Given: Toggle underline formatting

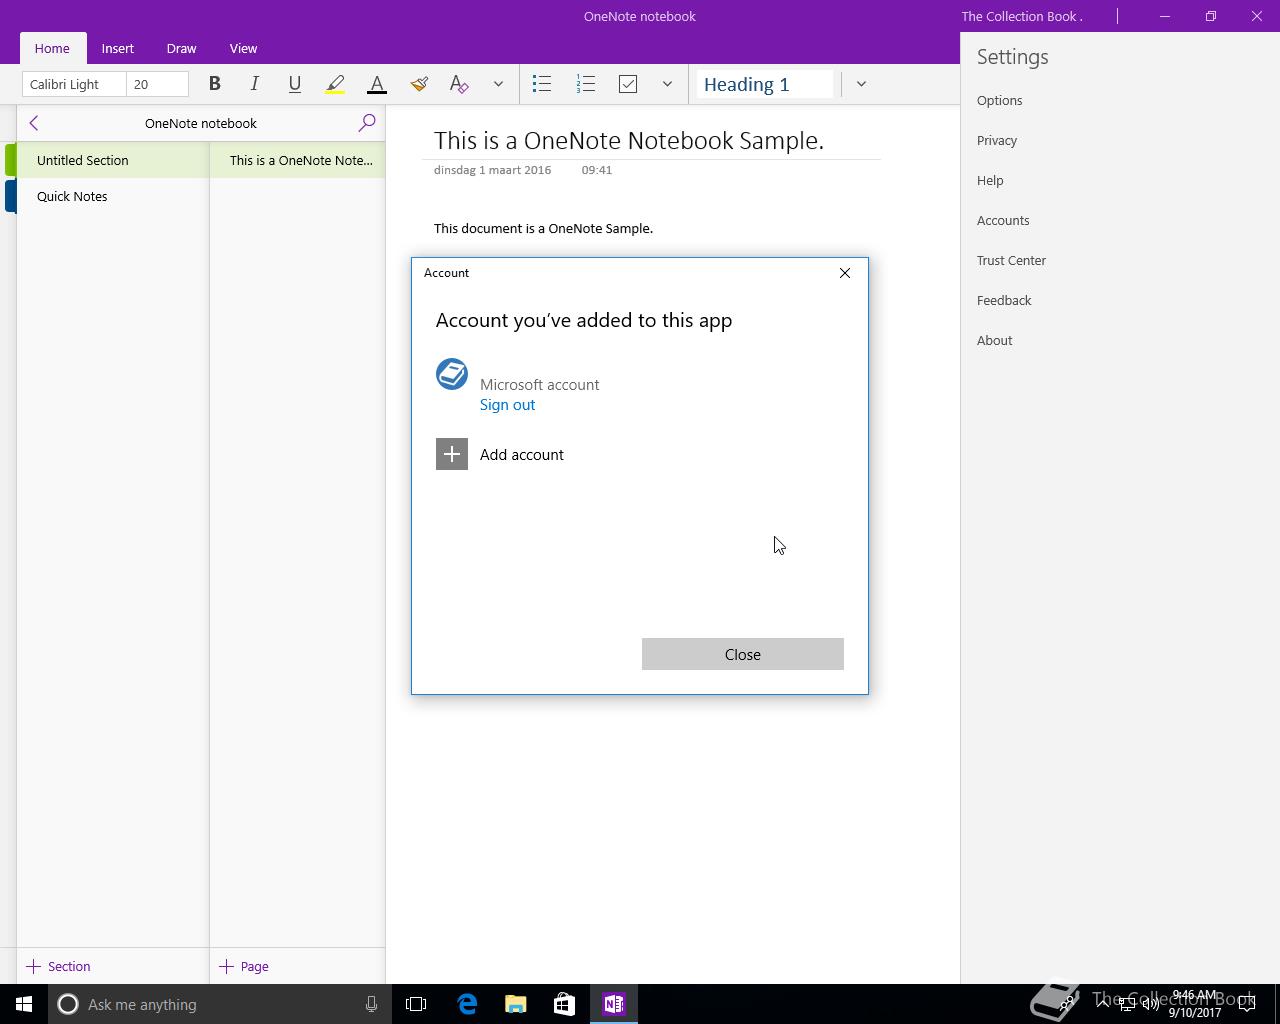Looking at the screenshot, I should (294, 84).
